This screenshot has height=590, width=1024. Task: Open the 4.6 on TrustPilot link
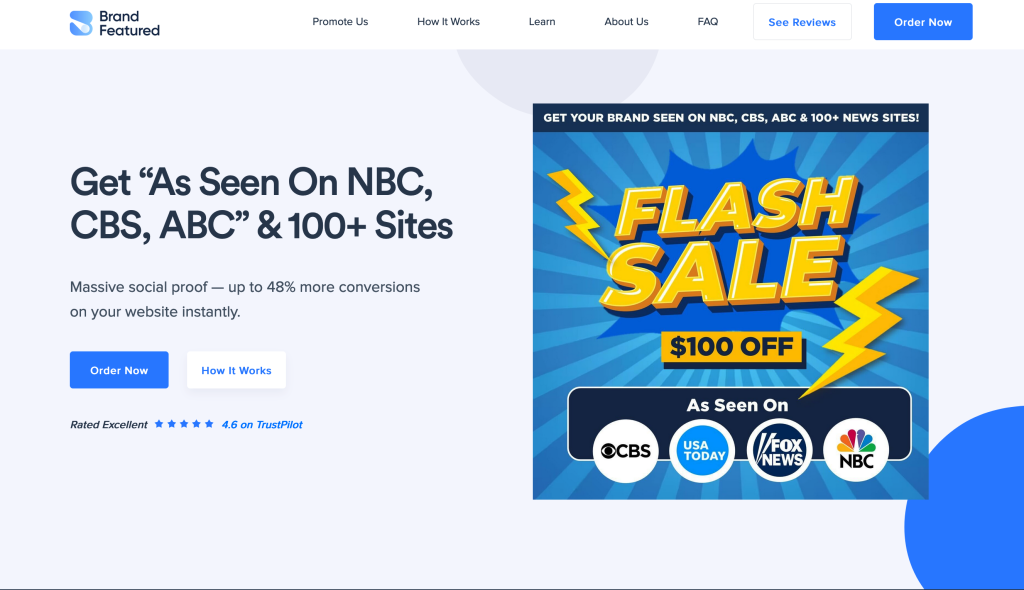coord(262,425)
